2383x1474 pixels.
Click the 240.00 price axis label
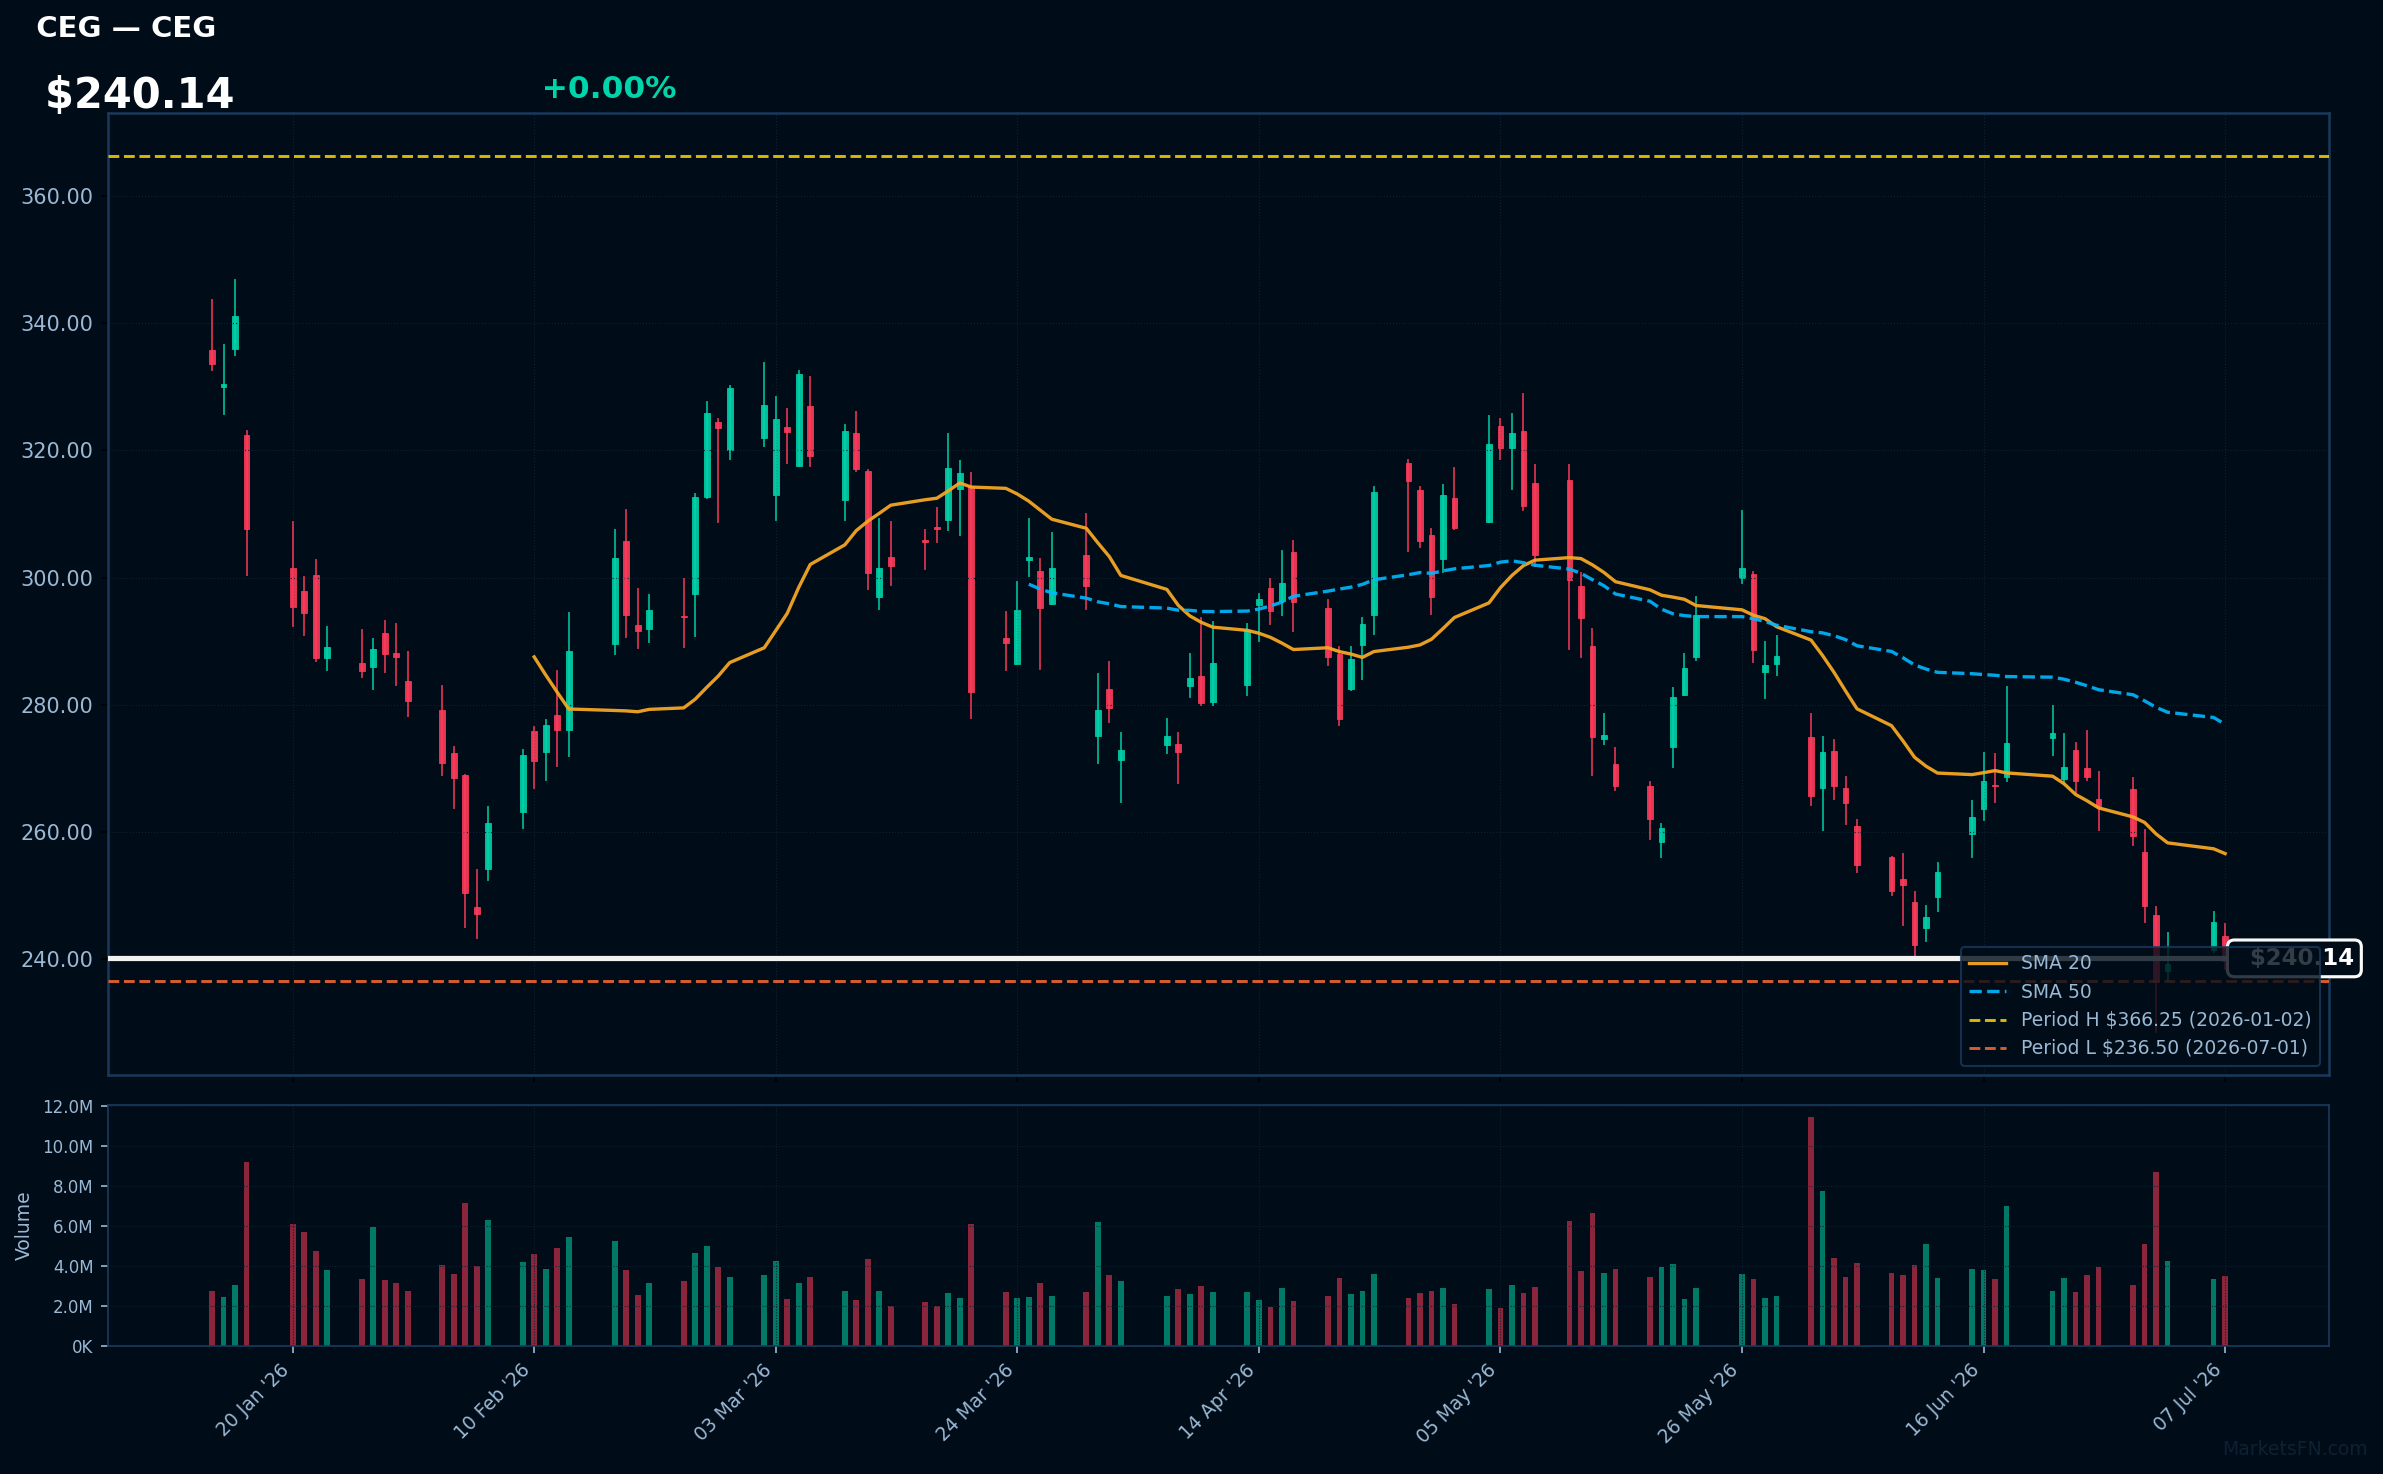(x=57, y=959)
